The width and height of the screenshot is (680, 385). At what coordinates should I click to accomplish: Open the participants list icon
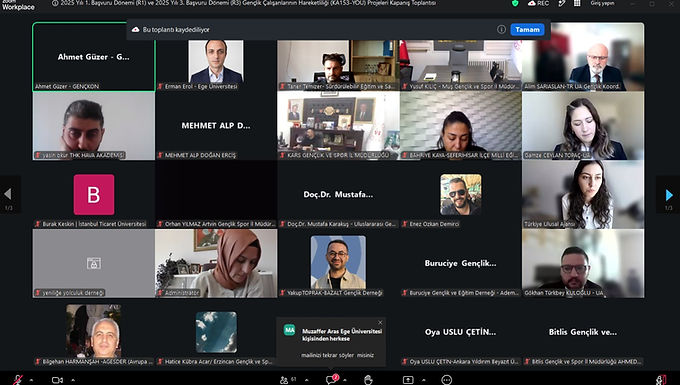(284, 380)
